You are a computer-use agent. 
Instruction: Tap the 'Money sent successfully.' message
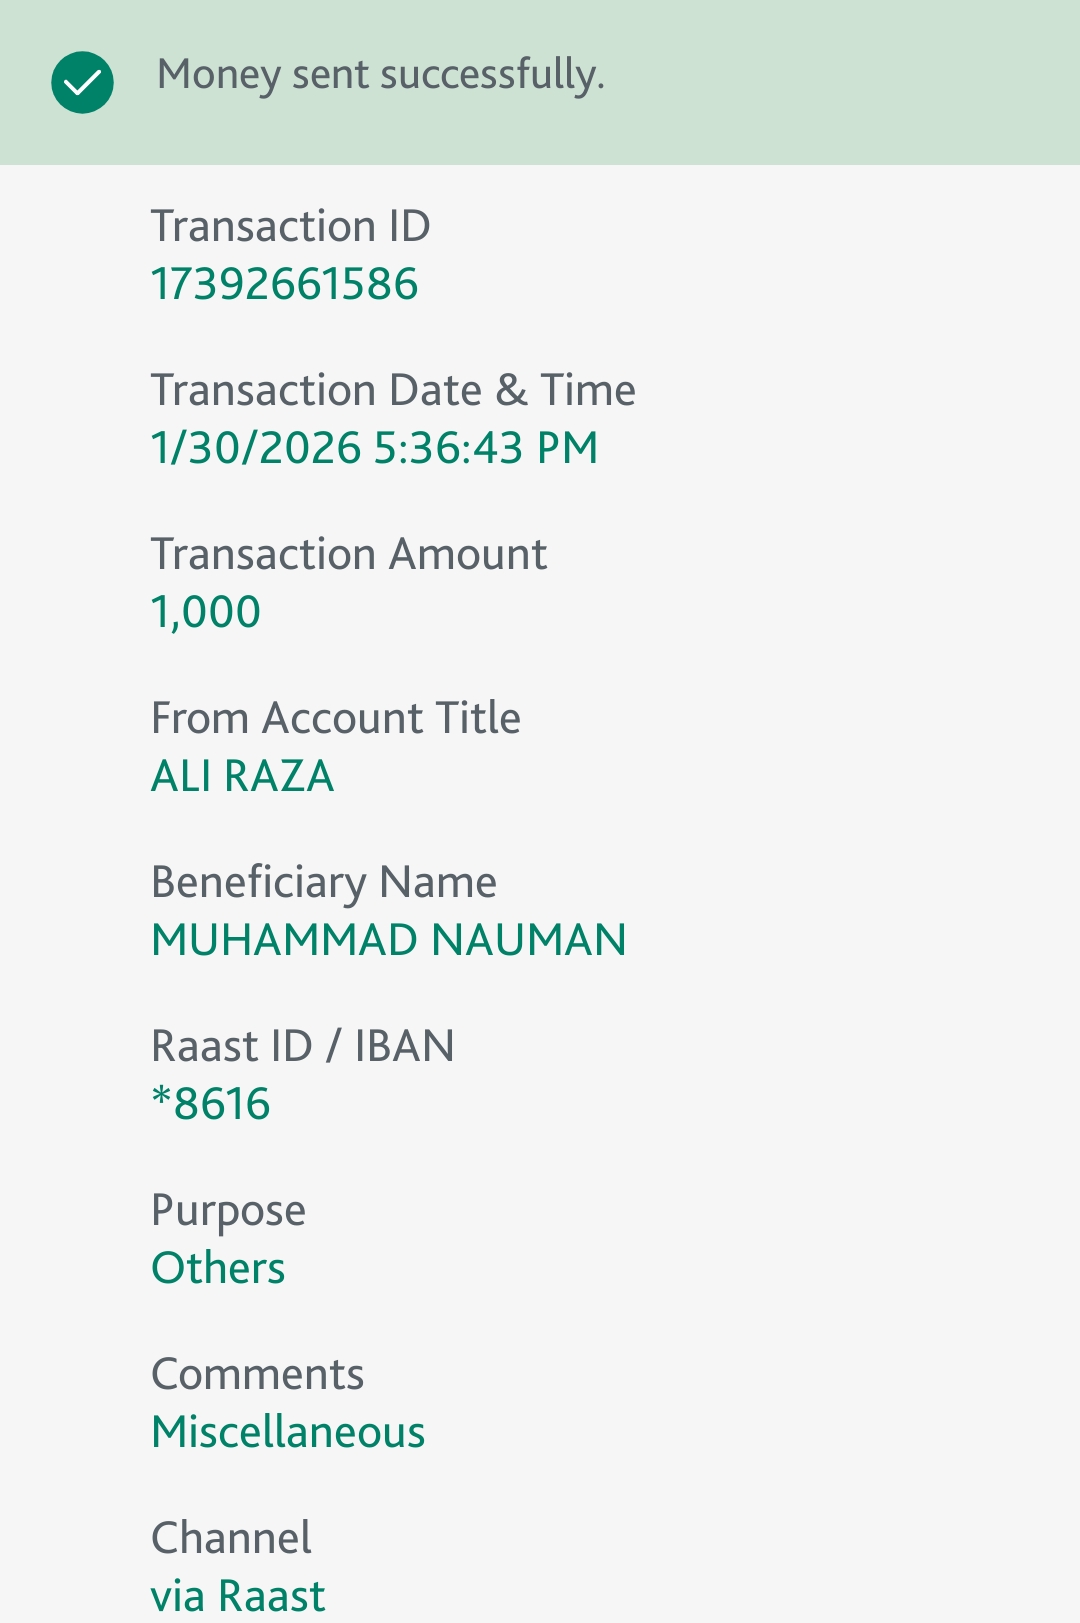(380, 75)
